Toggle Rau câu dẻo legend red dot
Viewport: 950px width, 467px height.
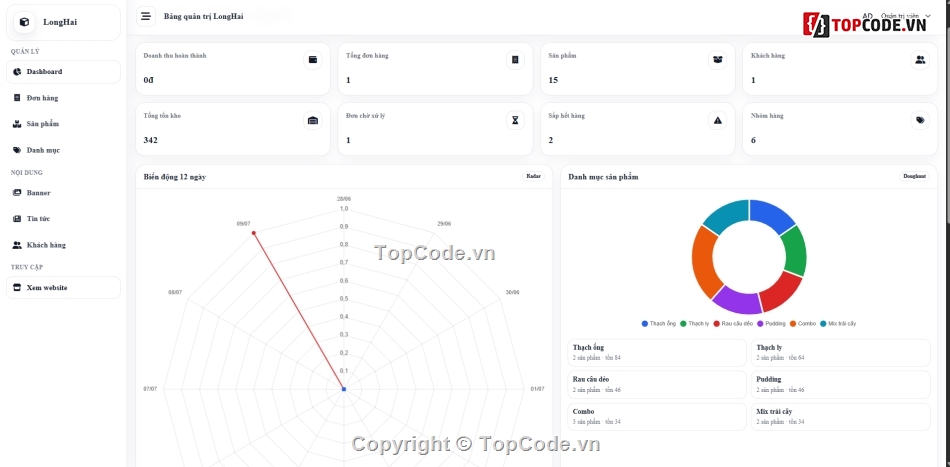[717, 323]
